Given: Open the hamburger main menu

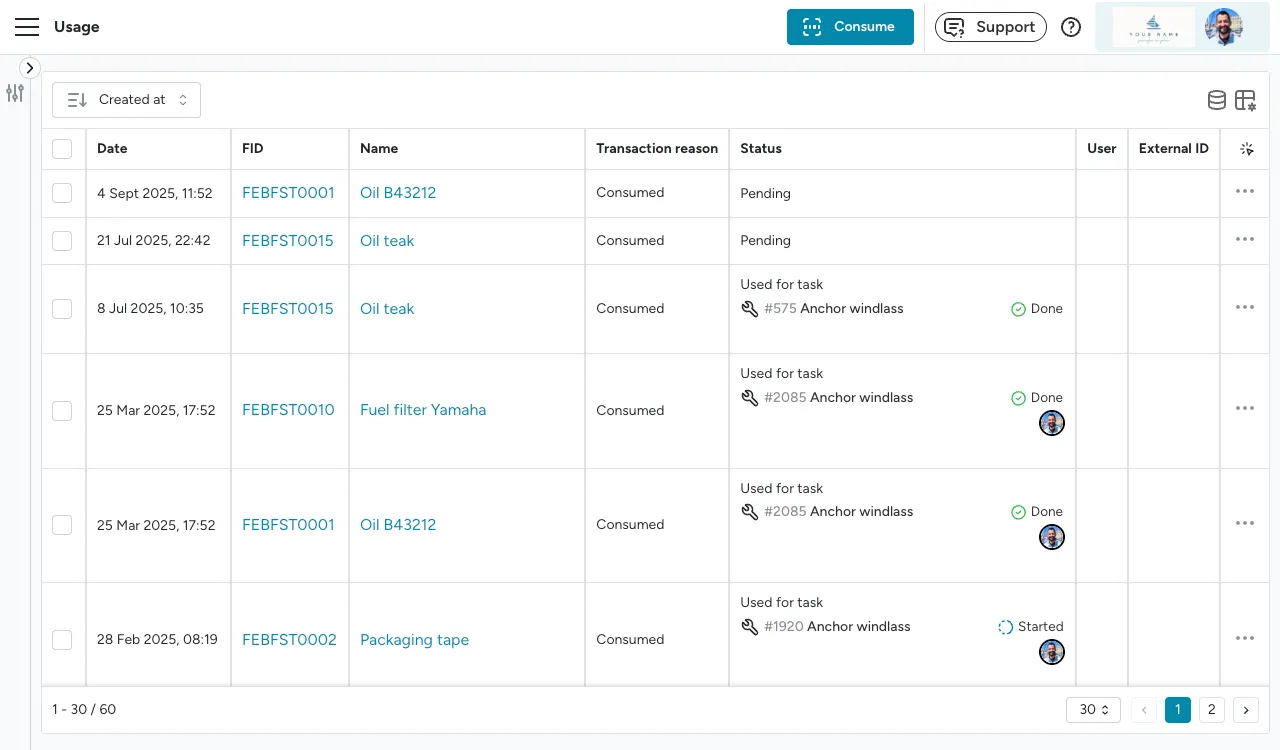Looking at the screenshot, I should click(x=27, y=27).
